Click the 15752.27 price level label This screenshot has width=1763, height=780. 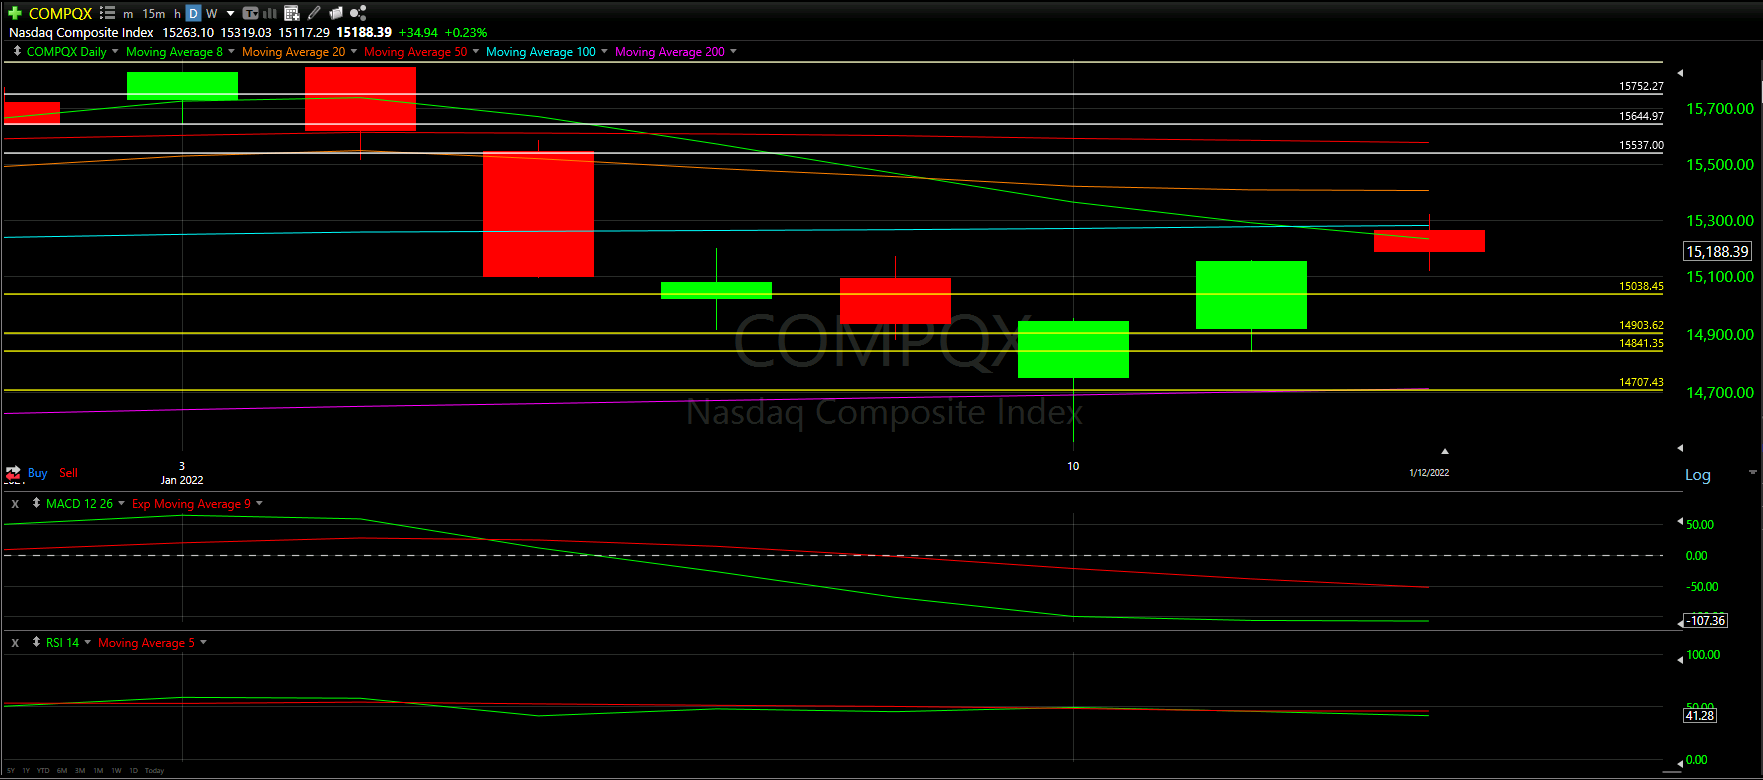click(x=1641, y=87)
